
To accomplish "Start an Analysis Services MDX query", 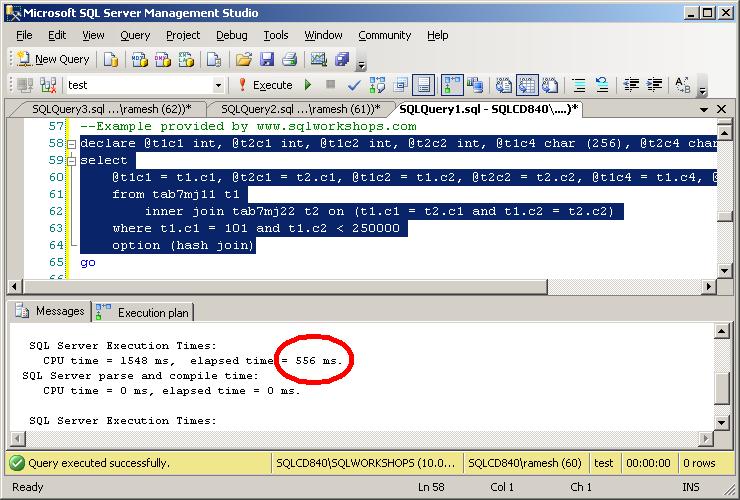I will [x=139, y=59].
